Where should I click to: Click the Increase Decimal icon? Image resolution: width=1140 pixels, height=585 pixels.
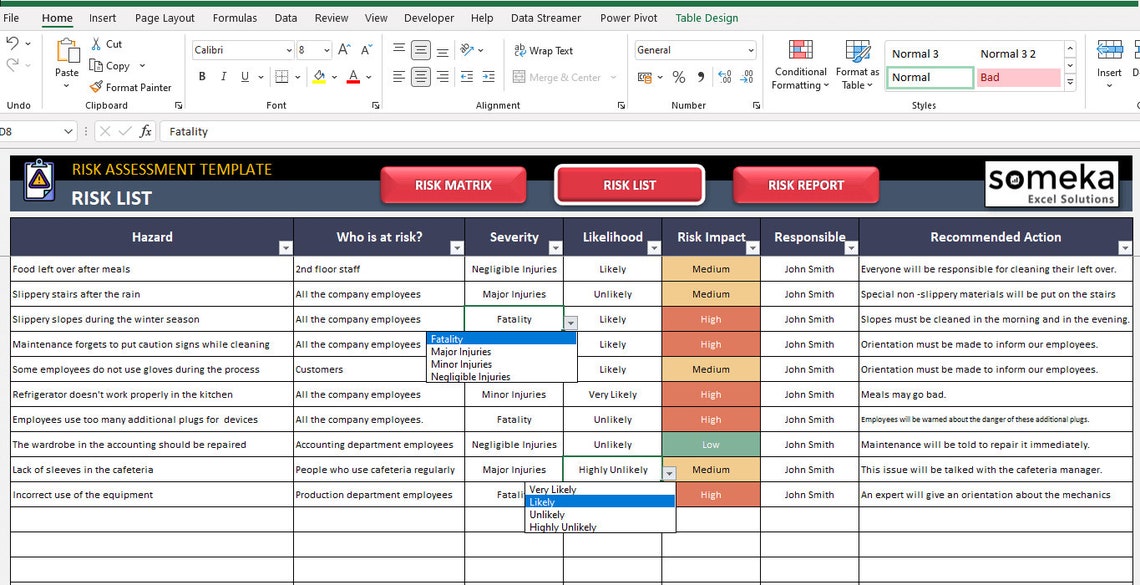point(725,77)
